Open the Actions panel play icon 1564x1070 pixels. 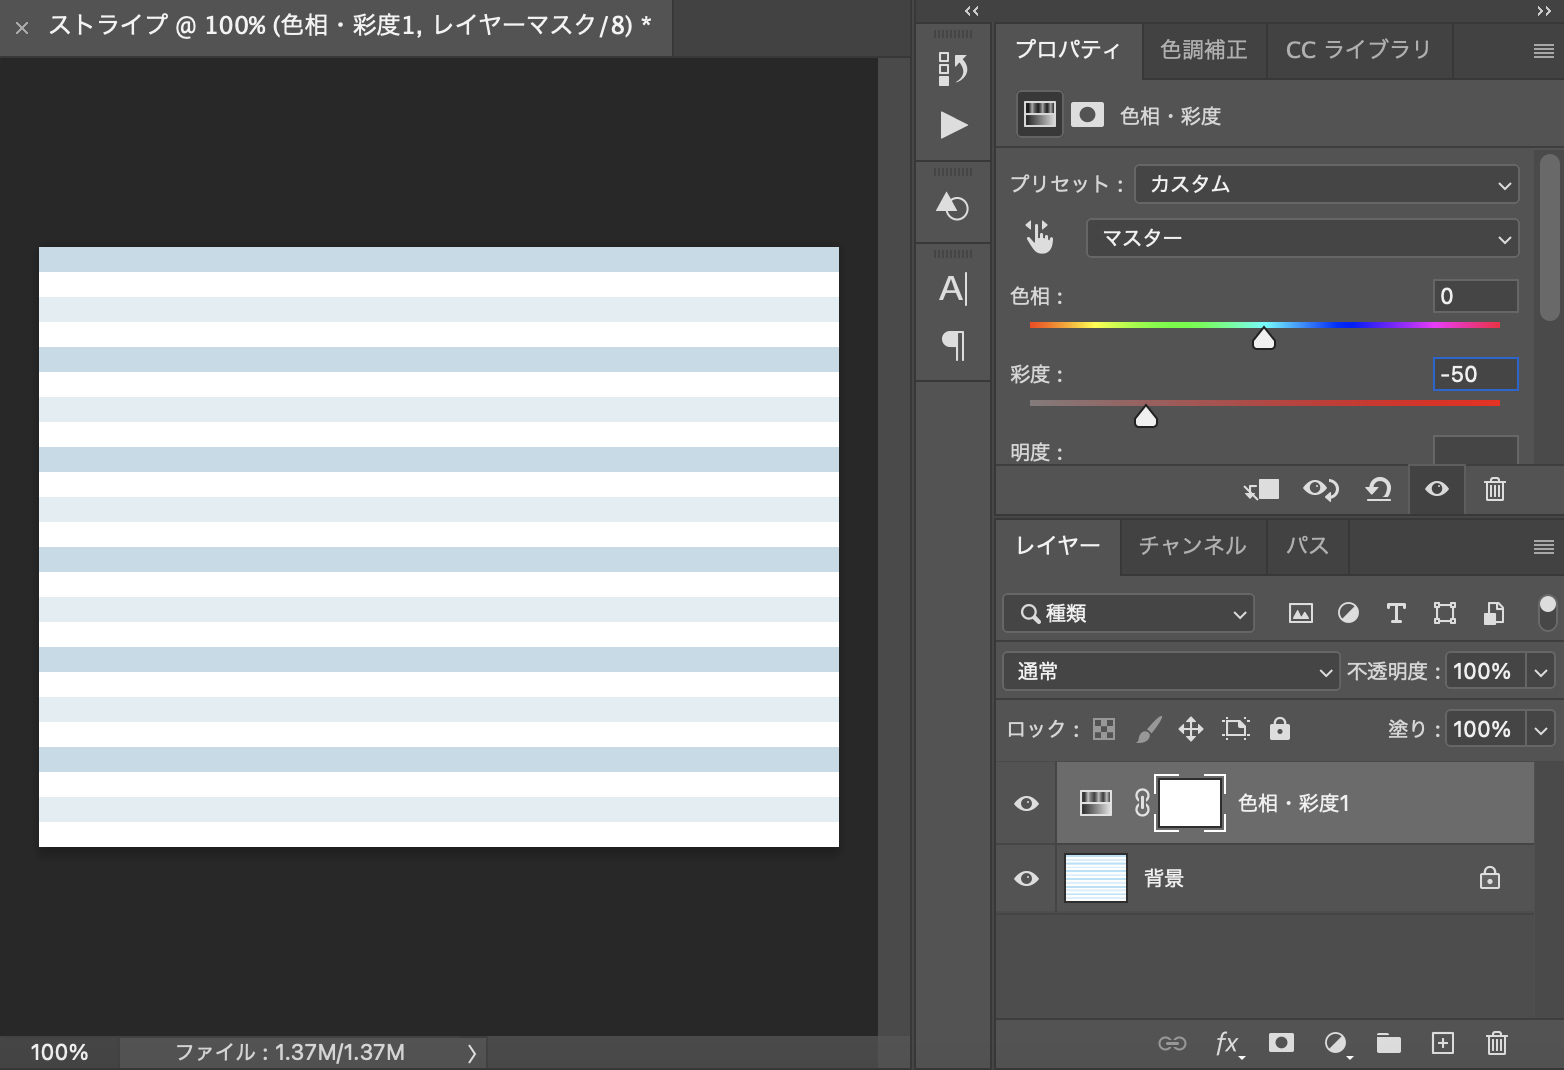coord(954,125)
